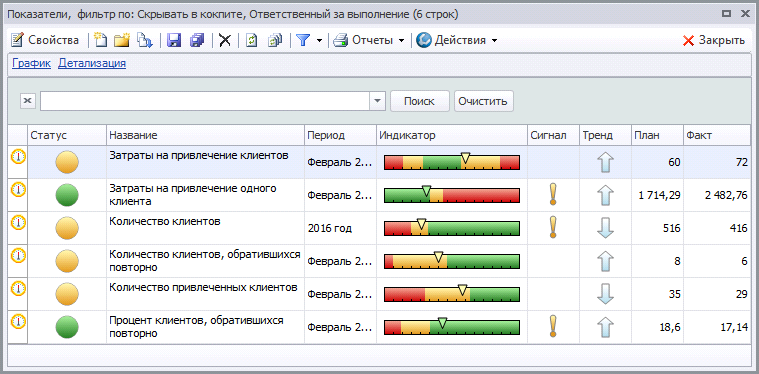Click the Очистить clear button

click(483, 101)
